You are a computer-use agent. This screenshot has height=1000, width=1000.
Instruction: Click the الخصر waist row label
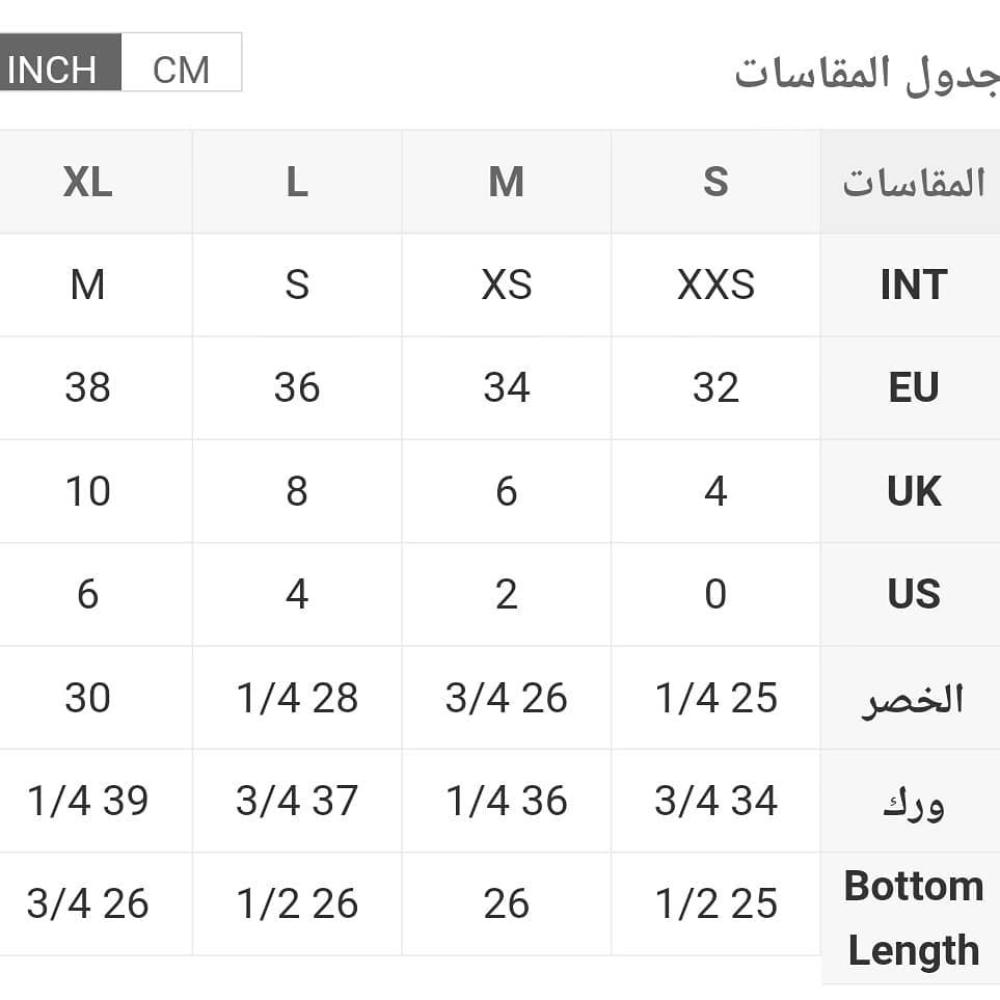pyautogui.click(x=913, y=699)
